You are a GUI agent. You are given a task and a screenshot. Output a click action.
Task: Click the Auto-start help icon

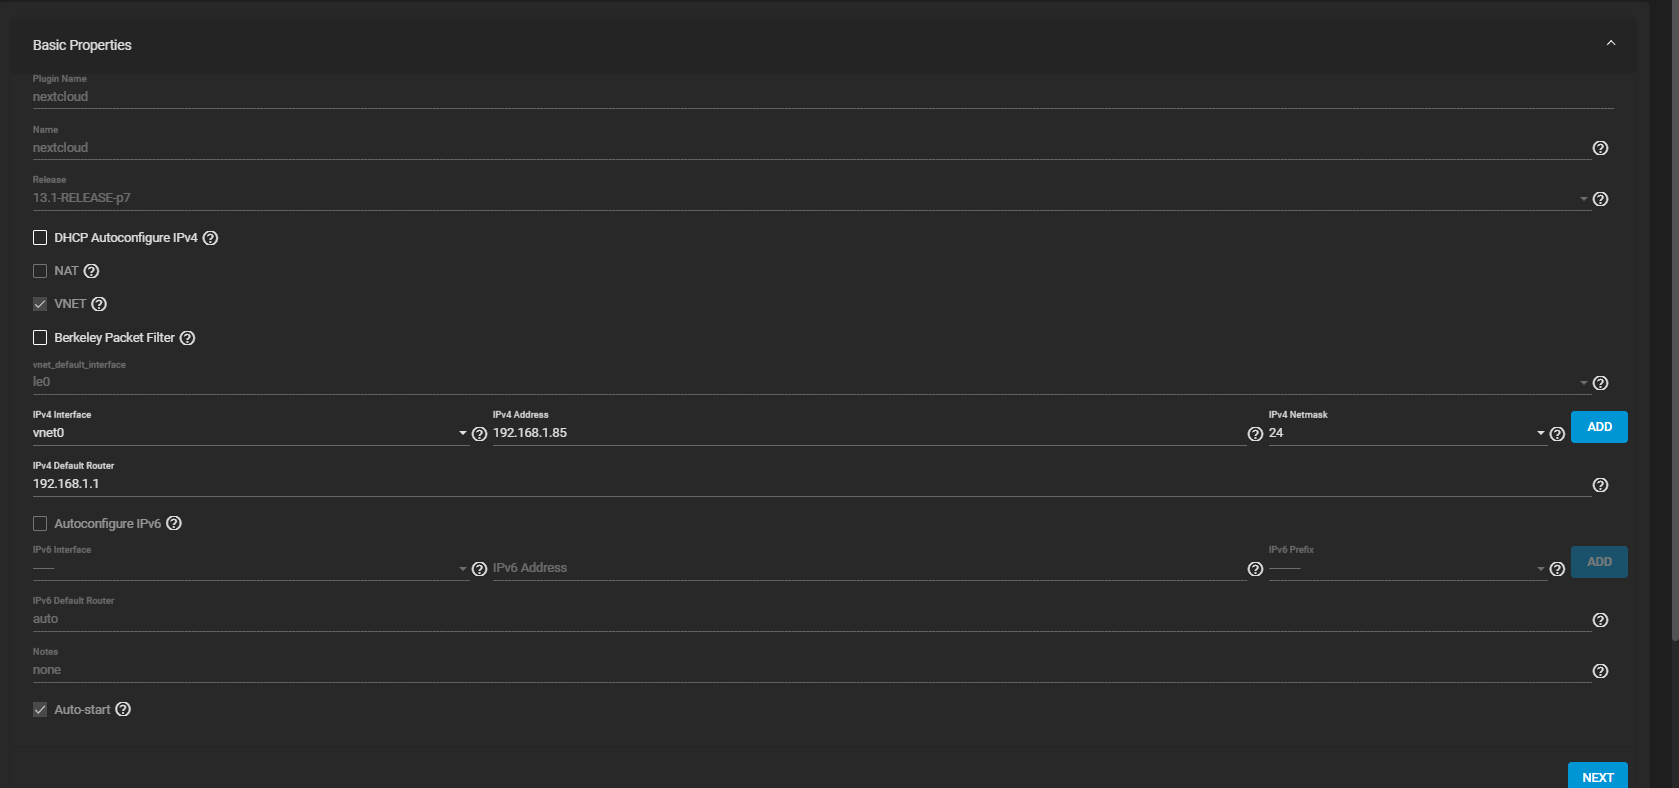click(123, 709)
